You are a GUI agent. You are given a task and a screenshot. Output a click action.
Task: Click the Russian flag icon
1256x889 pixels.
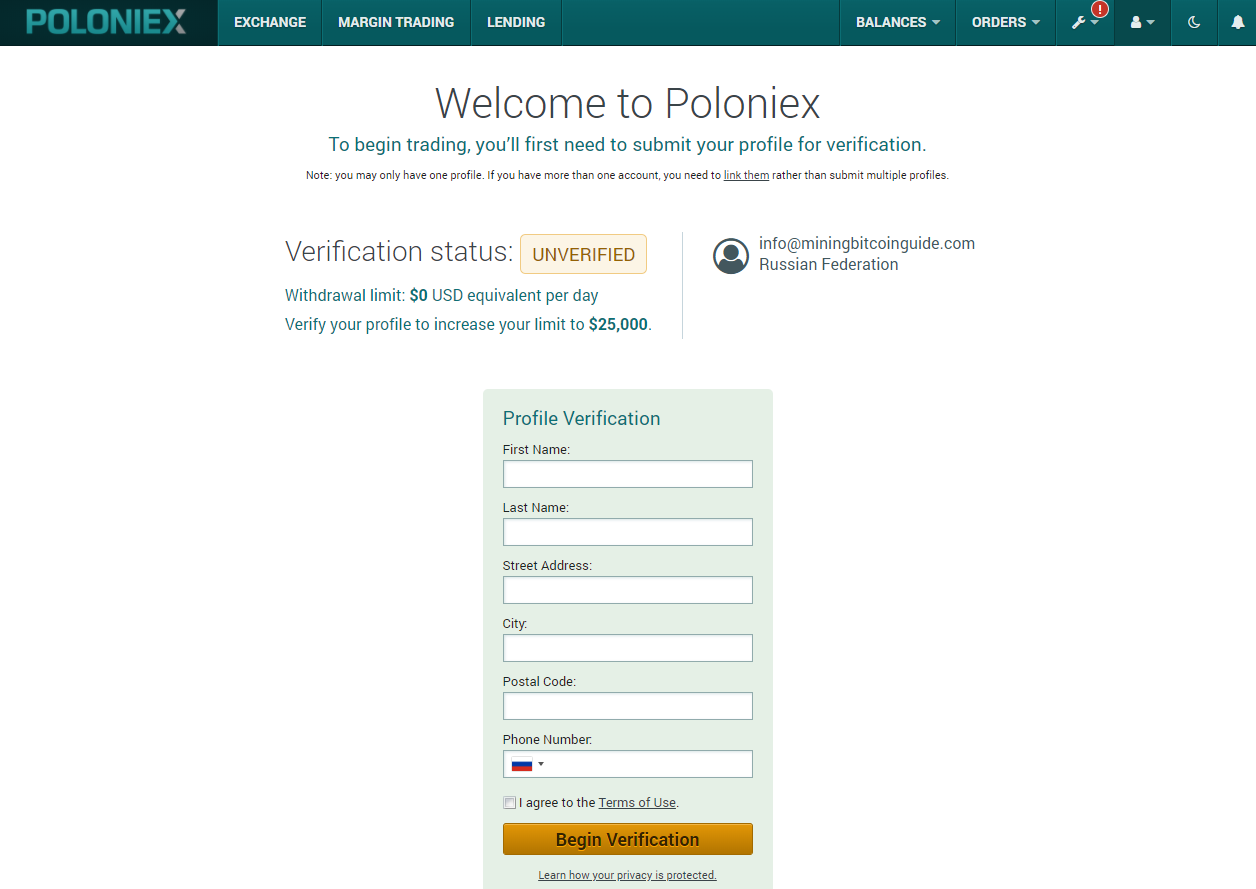click(522, 765)
